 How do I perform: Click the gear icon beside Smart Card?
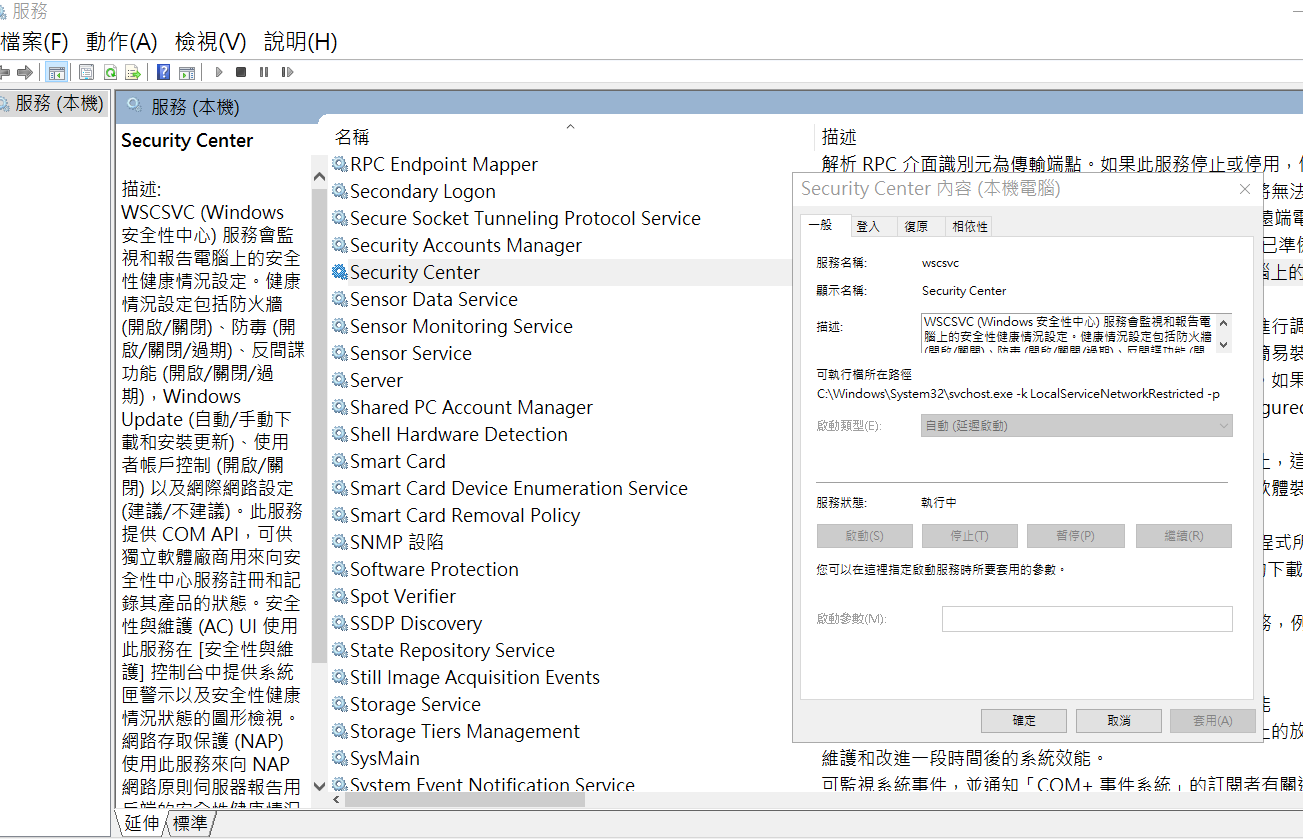pos(340,461)
